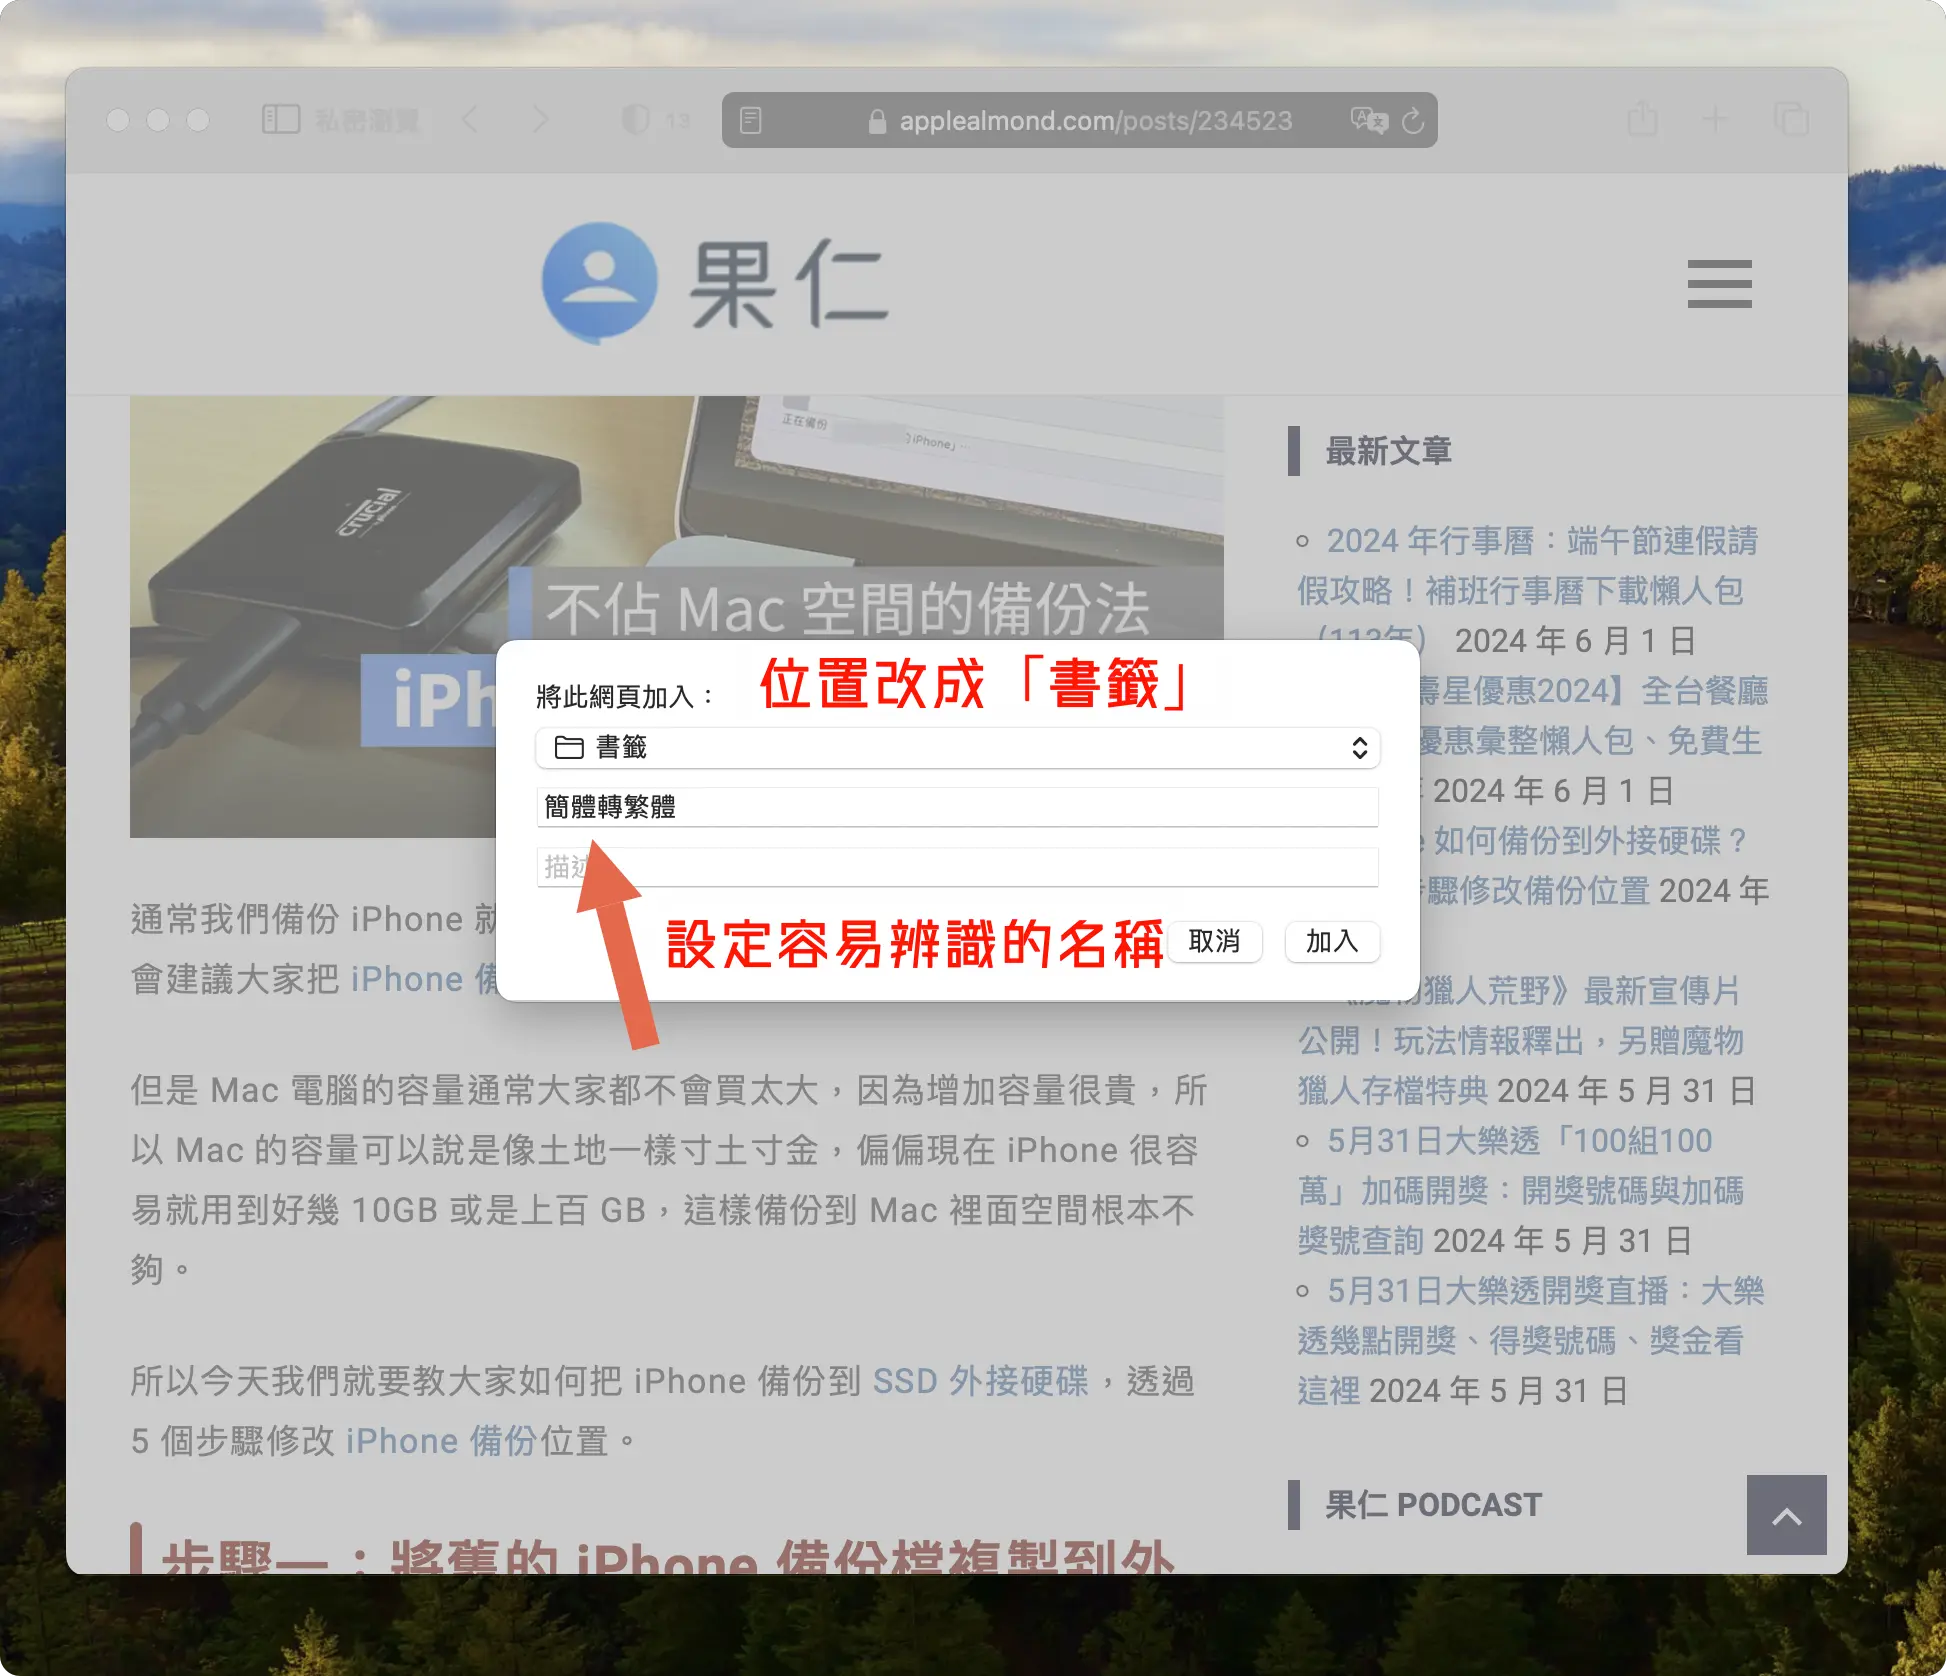Click the scroll-to-top chevron button
The height and width of the screenshot is (1676, 1946).
(x=1786, y=1515)
